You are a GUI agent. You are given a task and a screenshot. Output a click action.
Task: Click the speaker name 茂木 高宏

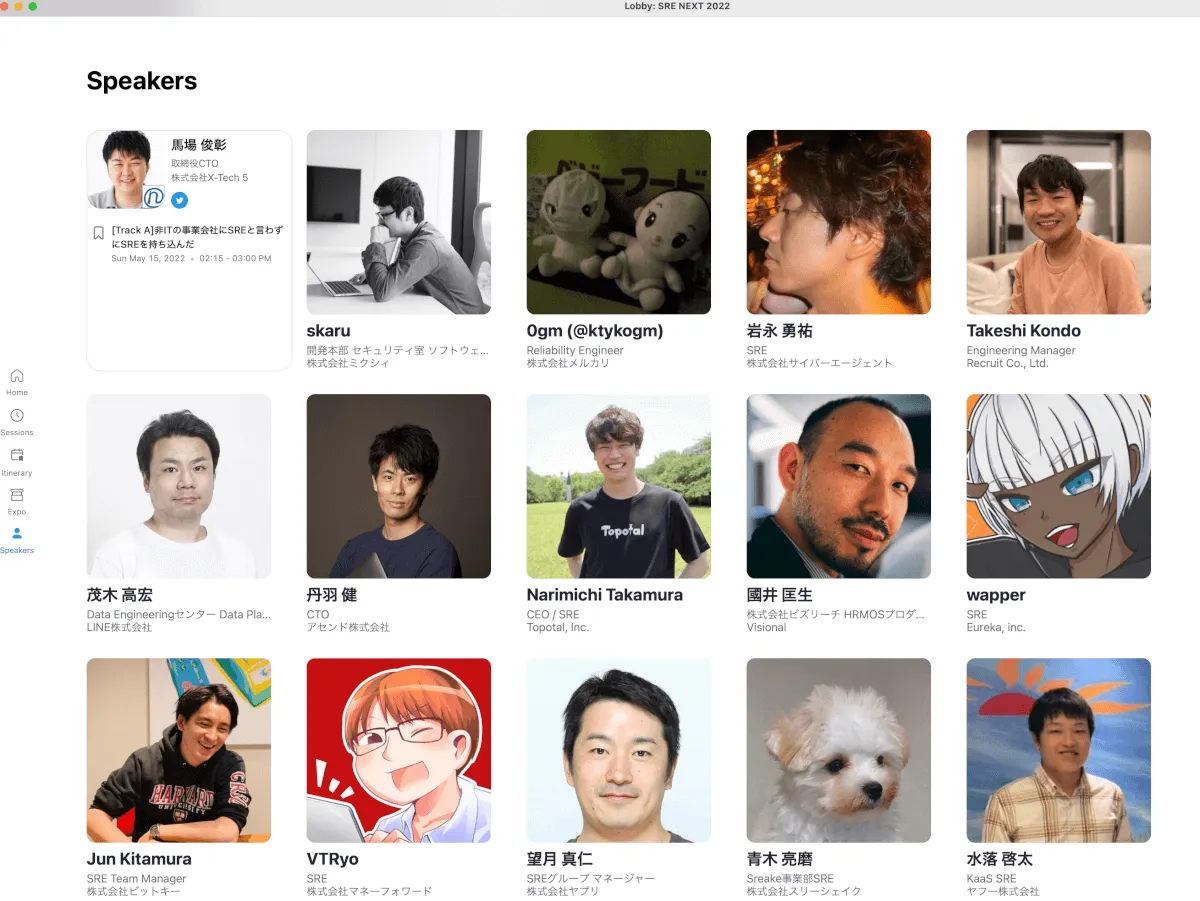coord(122,595)
